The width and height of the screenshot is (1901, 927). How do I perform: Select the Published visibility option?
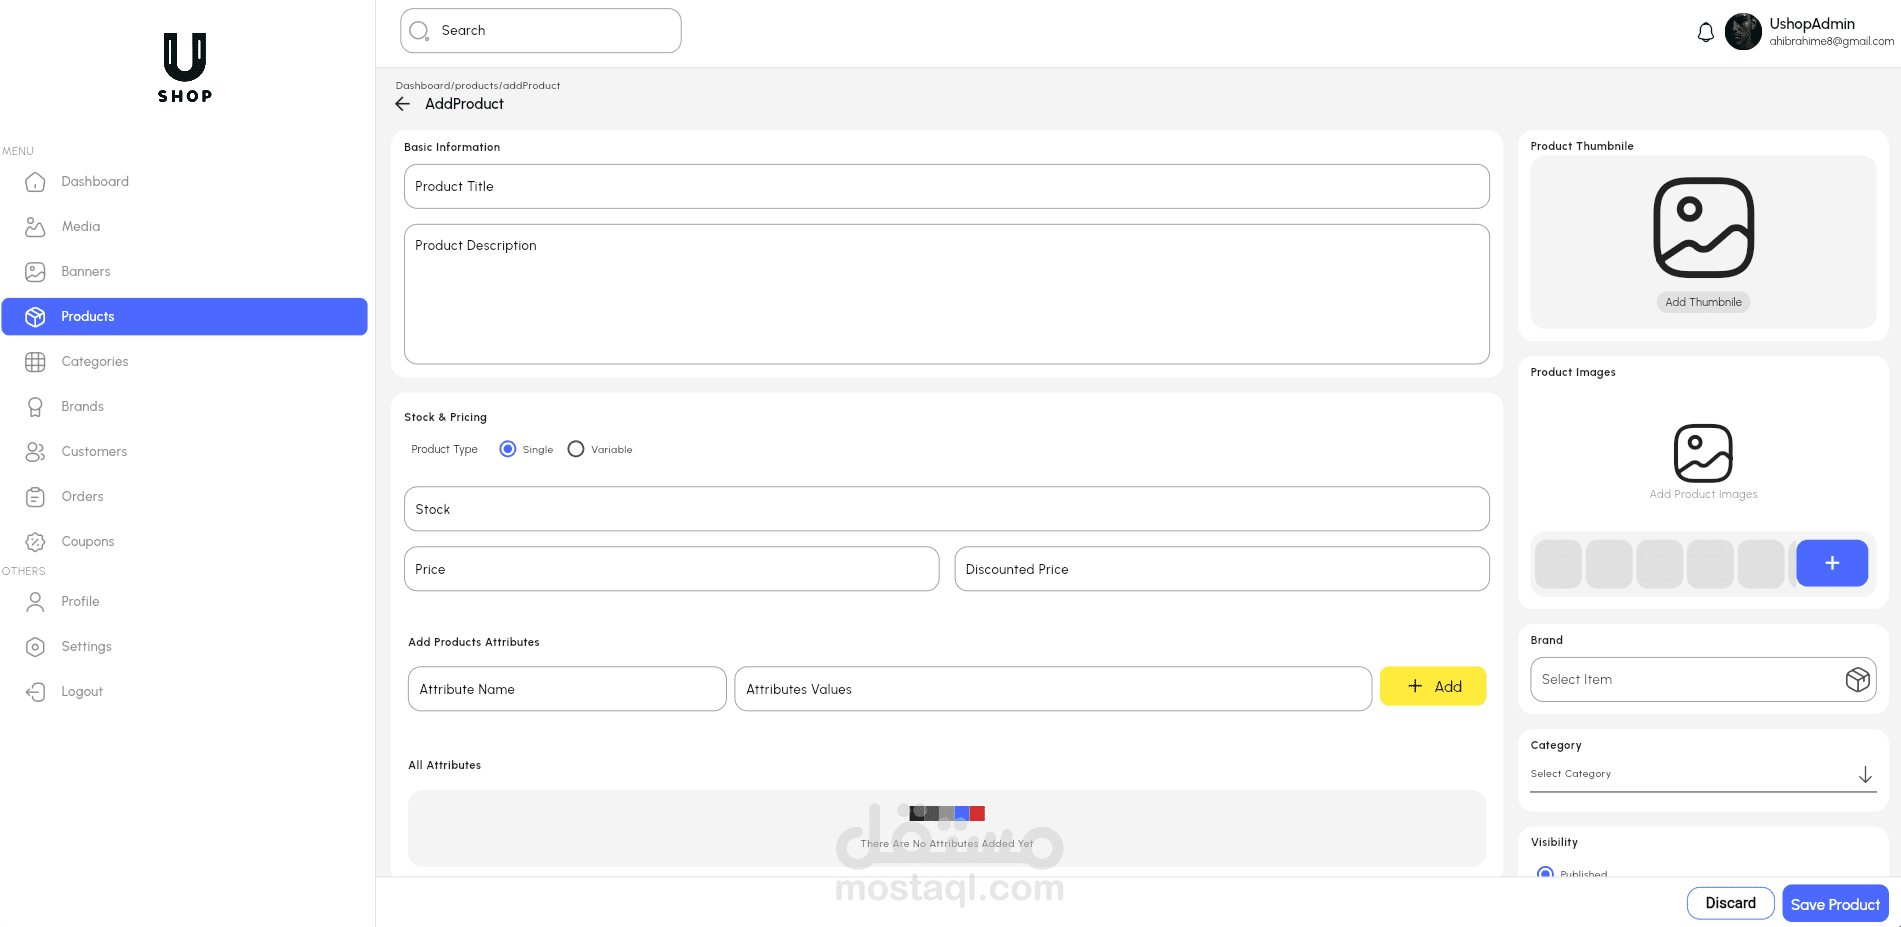[x=1545, y=873]
